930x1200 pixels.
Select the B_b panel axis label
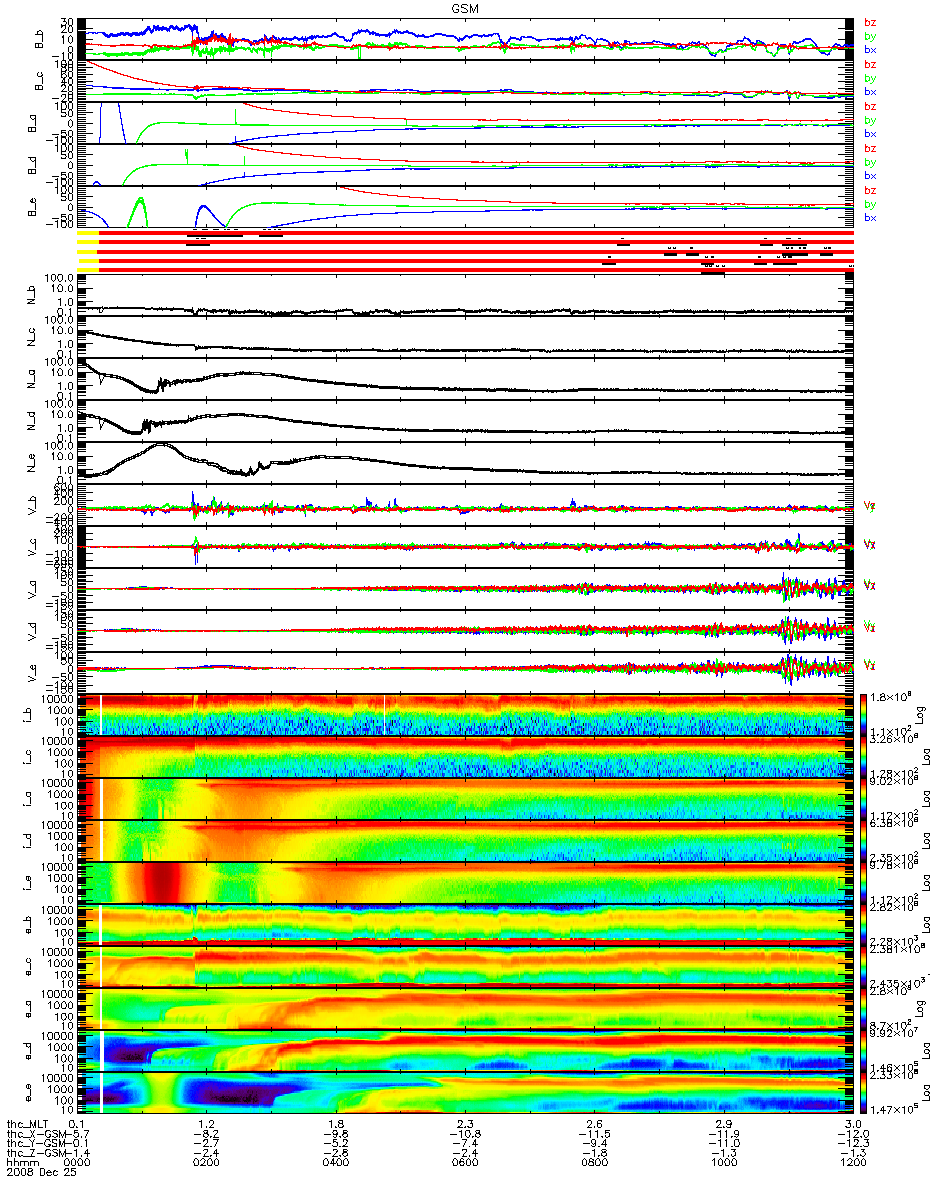tap(39, 39)
